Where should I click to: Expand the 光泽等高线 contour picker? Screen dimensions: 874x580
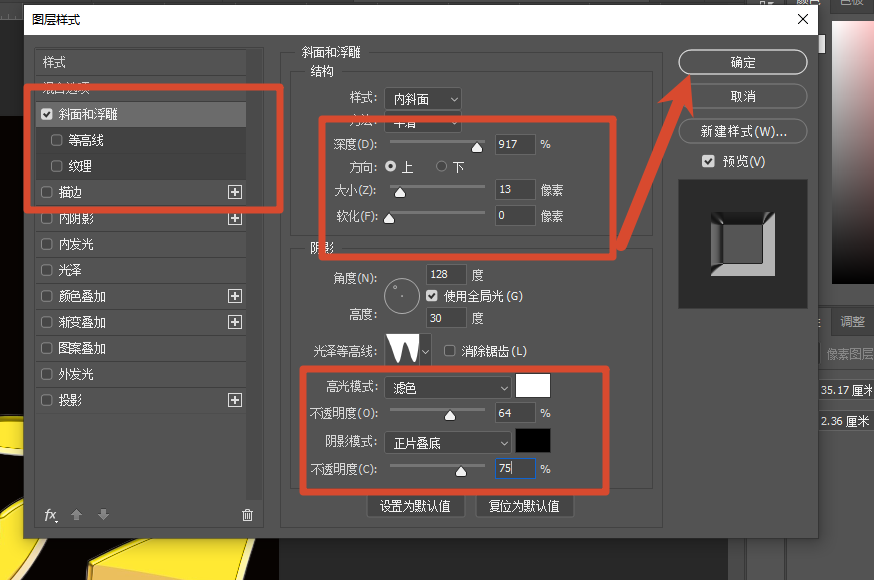point(425,351)
